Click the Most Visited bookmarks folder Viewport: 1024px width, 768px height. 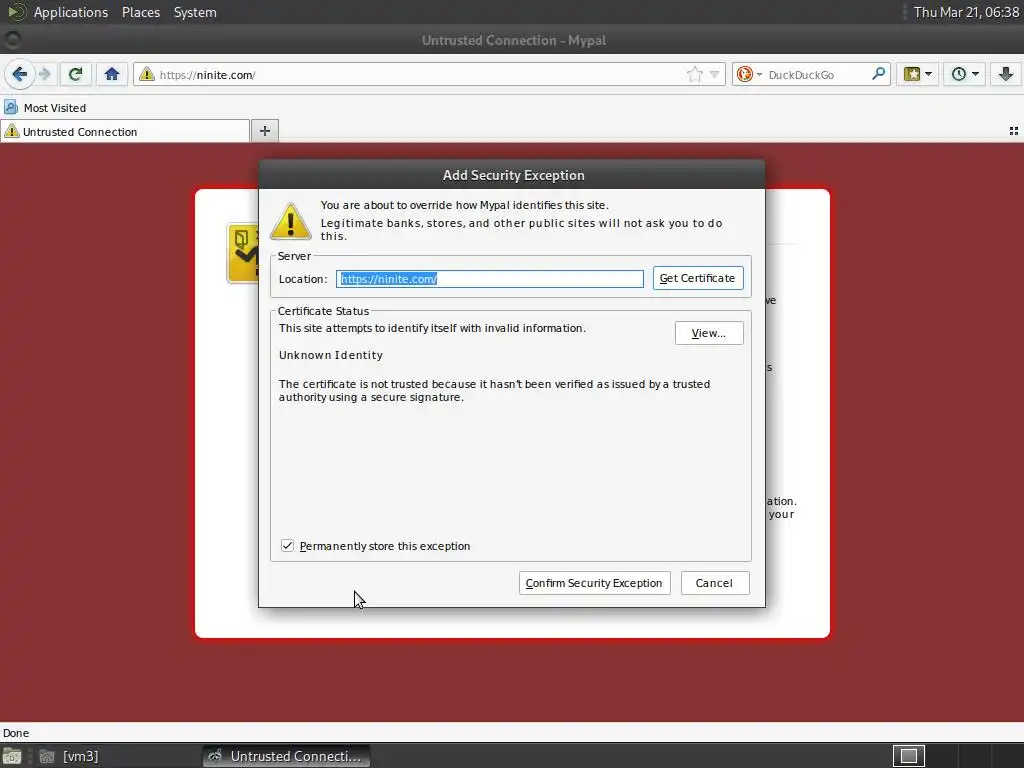click(46, 108)
